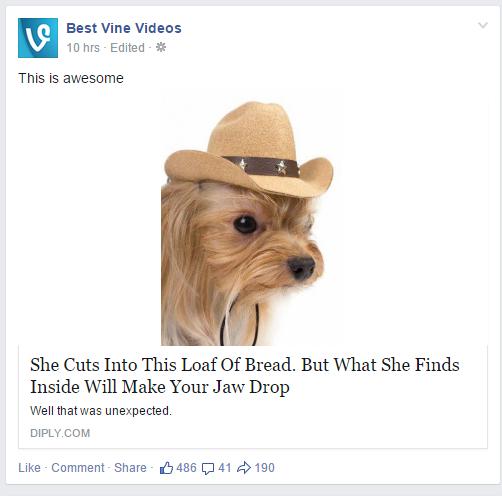The width and height of the screenshot is (502, 496).
Task: Click the privacy gear icon beside Edited
Action: tap(161, 47)
